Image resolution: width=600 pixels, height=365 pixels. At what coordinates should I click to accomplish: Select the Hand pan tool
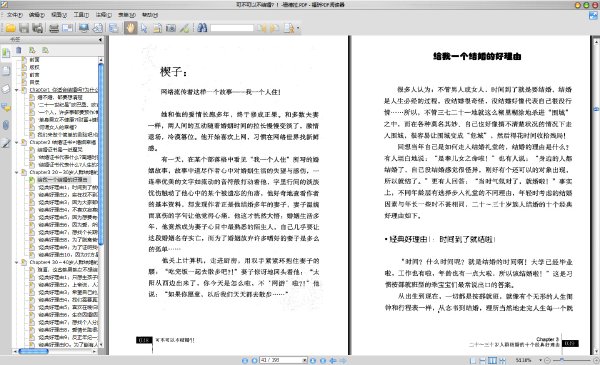pos(130,28)
